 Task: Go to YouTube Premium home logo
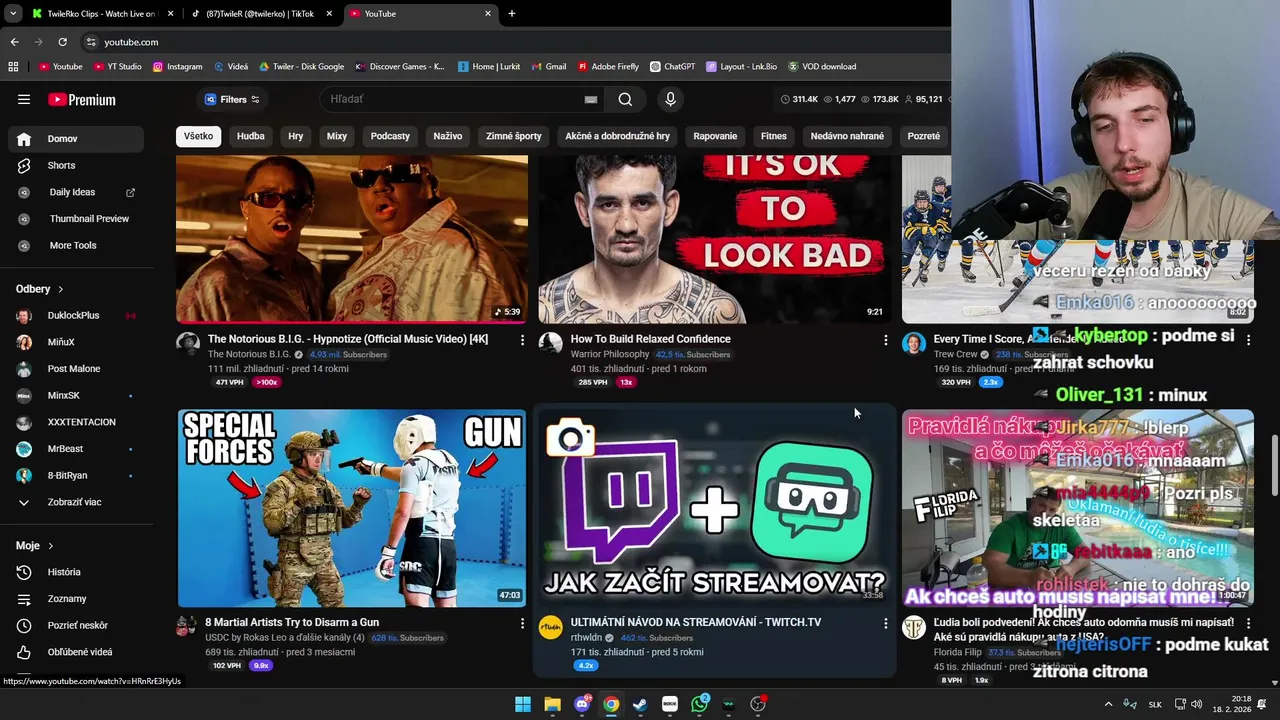(x=82, y=100)
